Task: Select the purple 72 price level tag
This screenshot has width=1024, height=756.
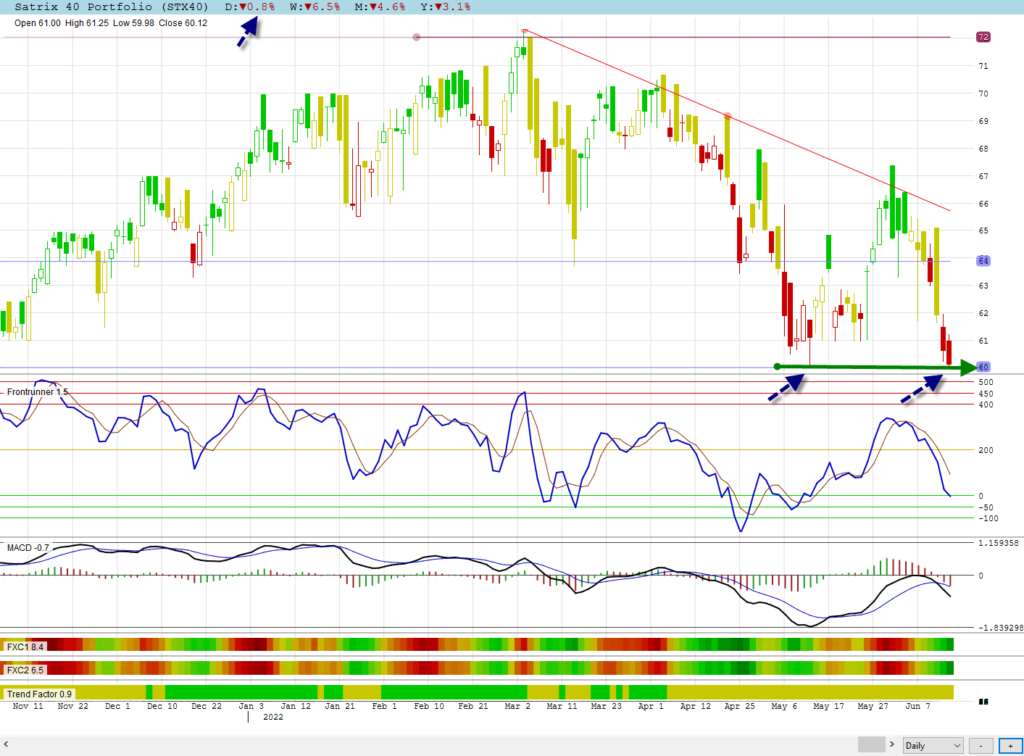Action: [x=983, y=37]
